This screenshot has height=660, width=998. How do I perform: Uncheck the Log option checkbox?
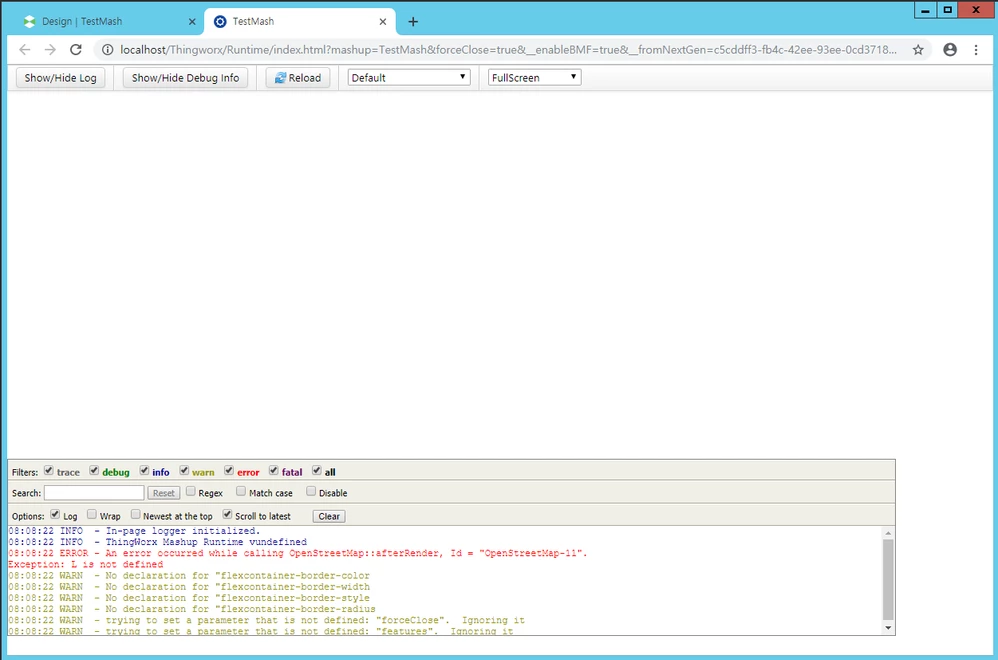(55, 514)
